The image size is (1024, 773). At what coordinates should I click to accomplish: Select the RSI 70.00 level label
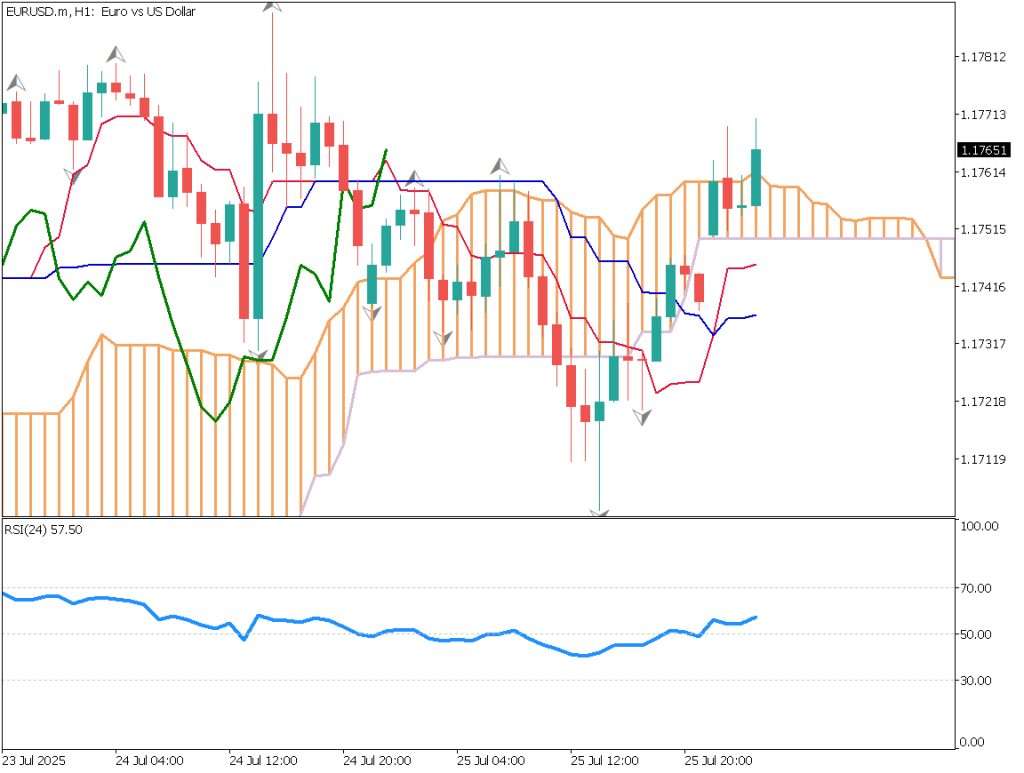[974, 588]
